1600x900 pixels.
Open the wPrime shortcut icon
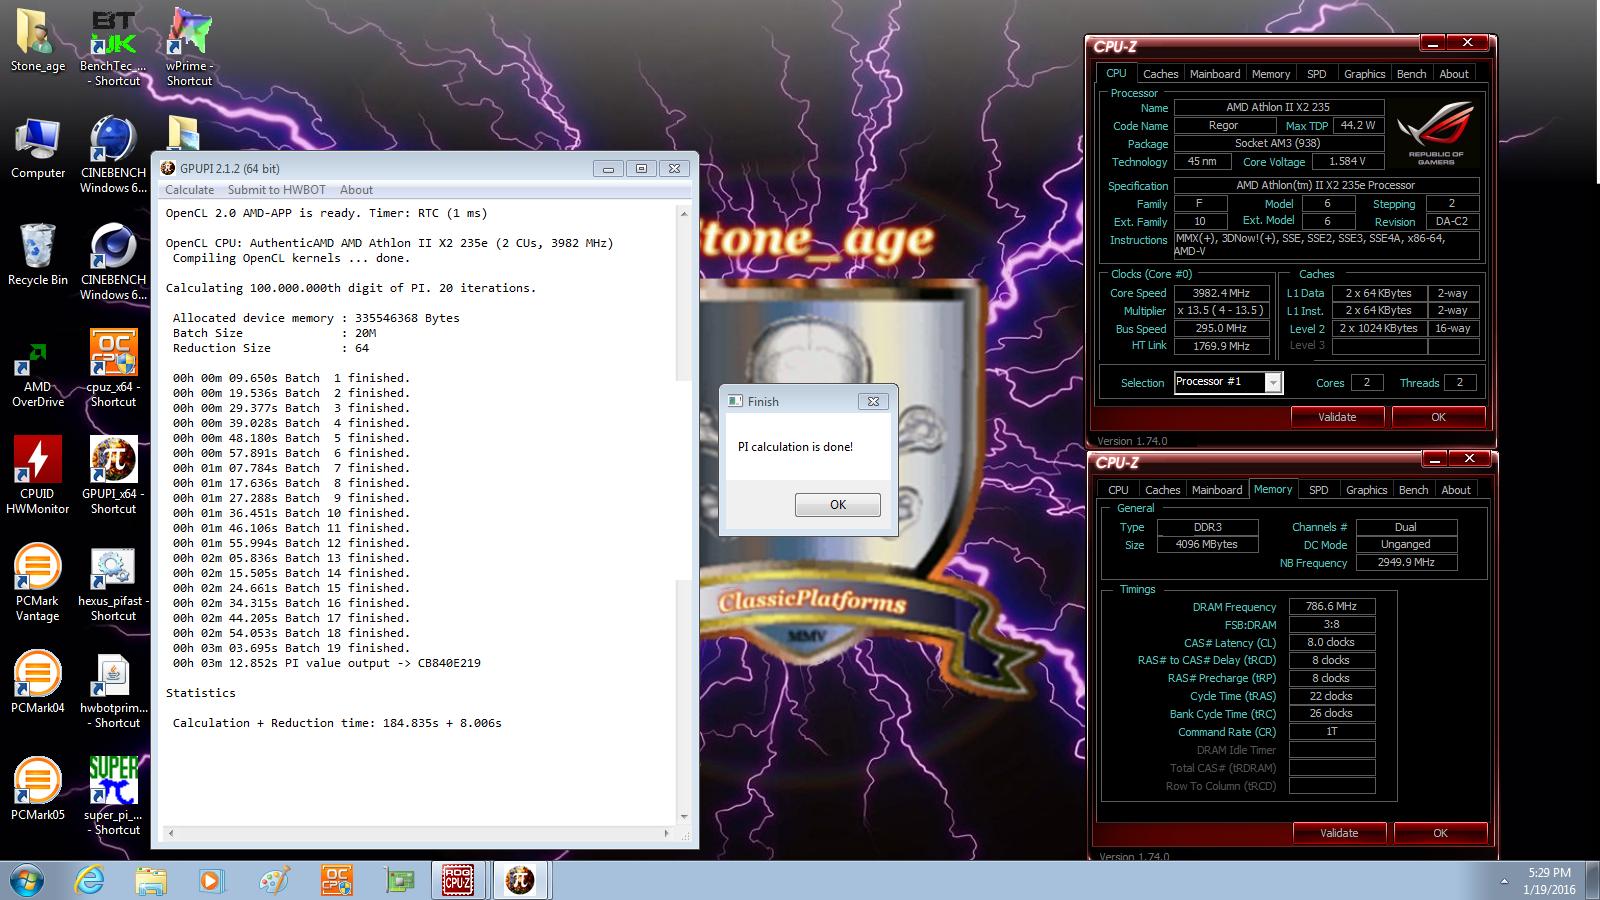coord(189,48)
